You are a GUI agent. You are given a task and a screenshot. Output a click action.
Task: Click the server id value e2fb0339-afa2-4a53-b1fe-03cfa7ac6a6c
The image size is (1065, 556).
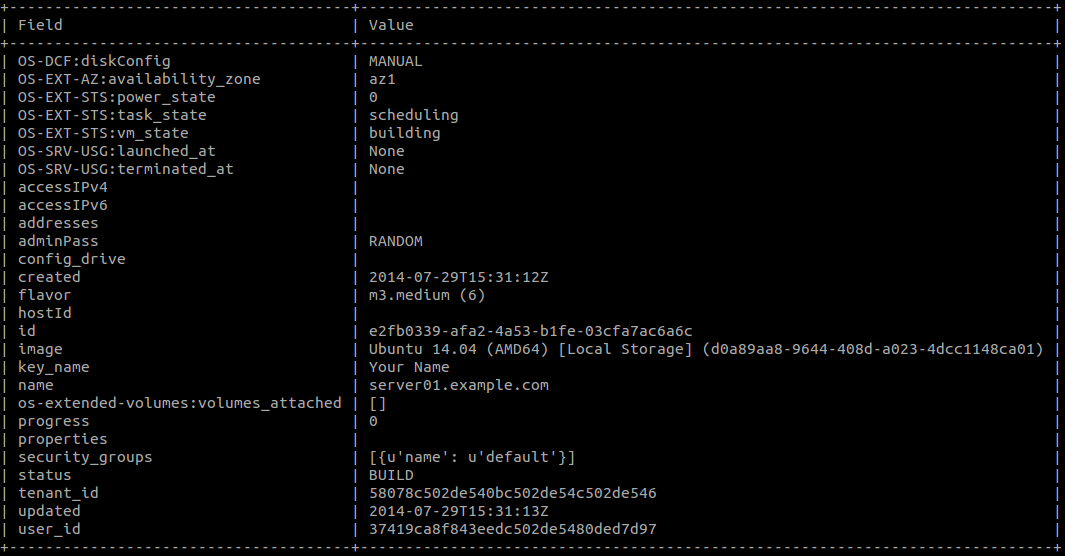pos(530,331)
